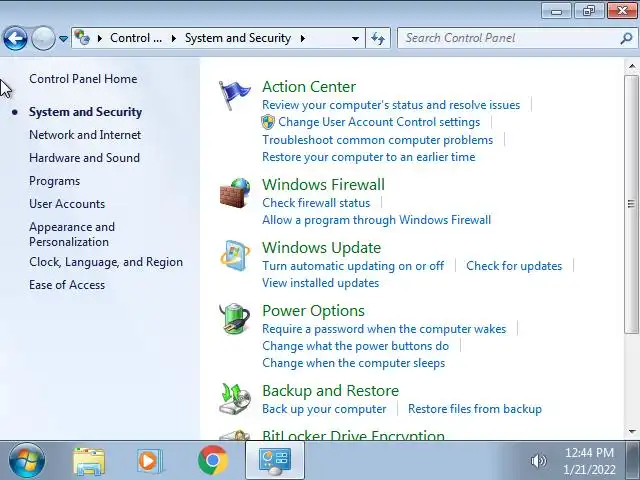Click the Control Panel address bar icon
The height and width of the screenshot is (480, 640).
[82, 38]
